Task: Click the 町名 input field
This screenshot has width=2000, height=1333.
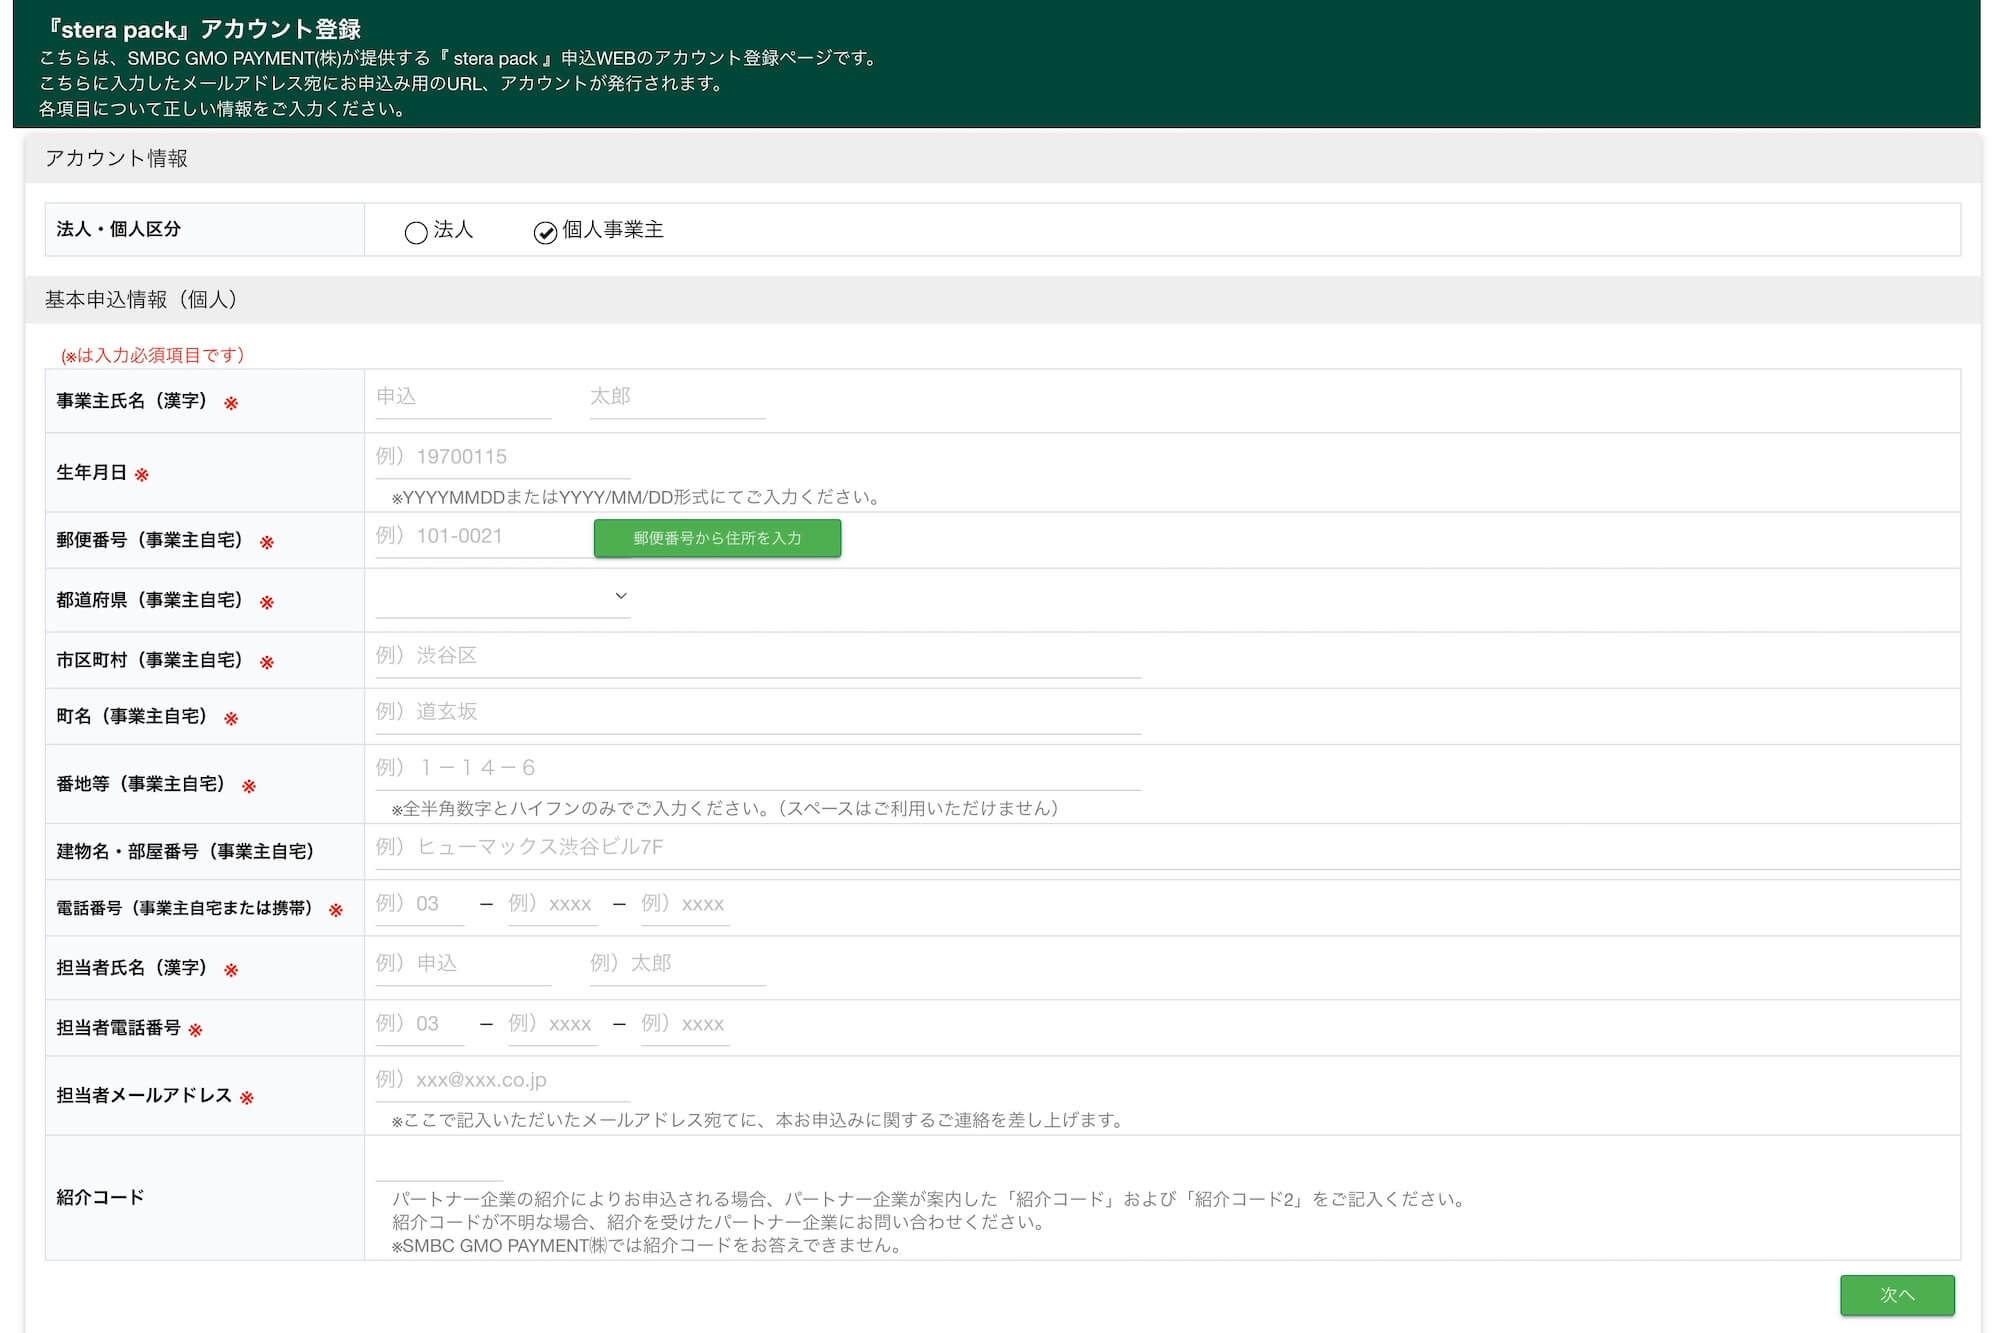Action: pyautogui.click(x=758, y=712)
